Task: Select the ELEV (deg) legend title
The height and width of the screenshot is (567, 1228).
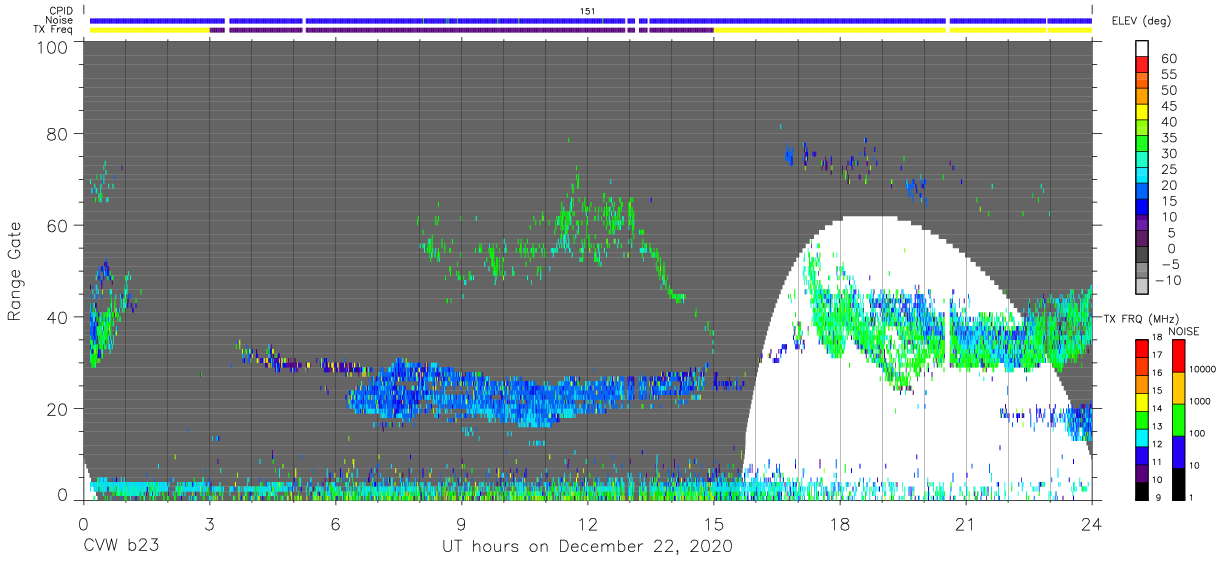Action: coord(1140,21)
